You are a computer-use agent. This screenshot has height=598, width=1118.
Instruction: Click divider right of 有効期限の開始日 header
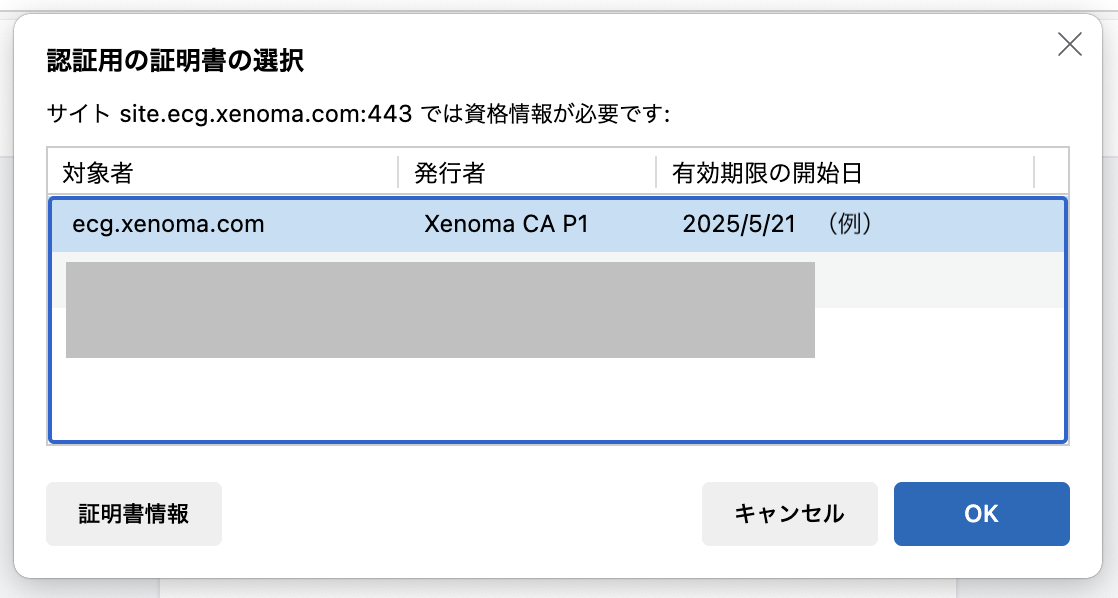click(1034, 173)
